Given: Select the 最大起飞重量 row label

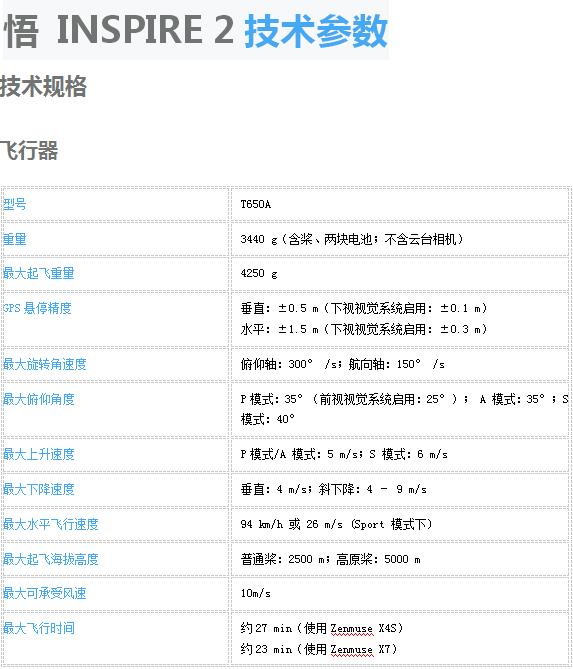Looking at the screenshot, I should point(39,273).
